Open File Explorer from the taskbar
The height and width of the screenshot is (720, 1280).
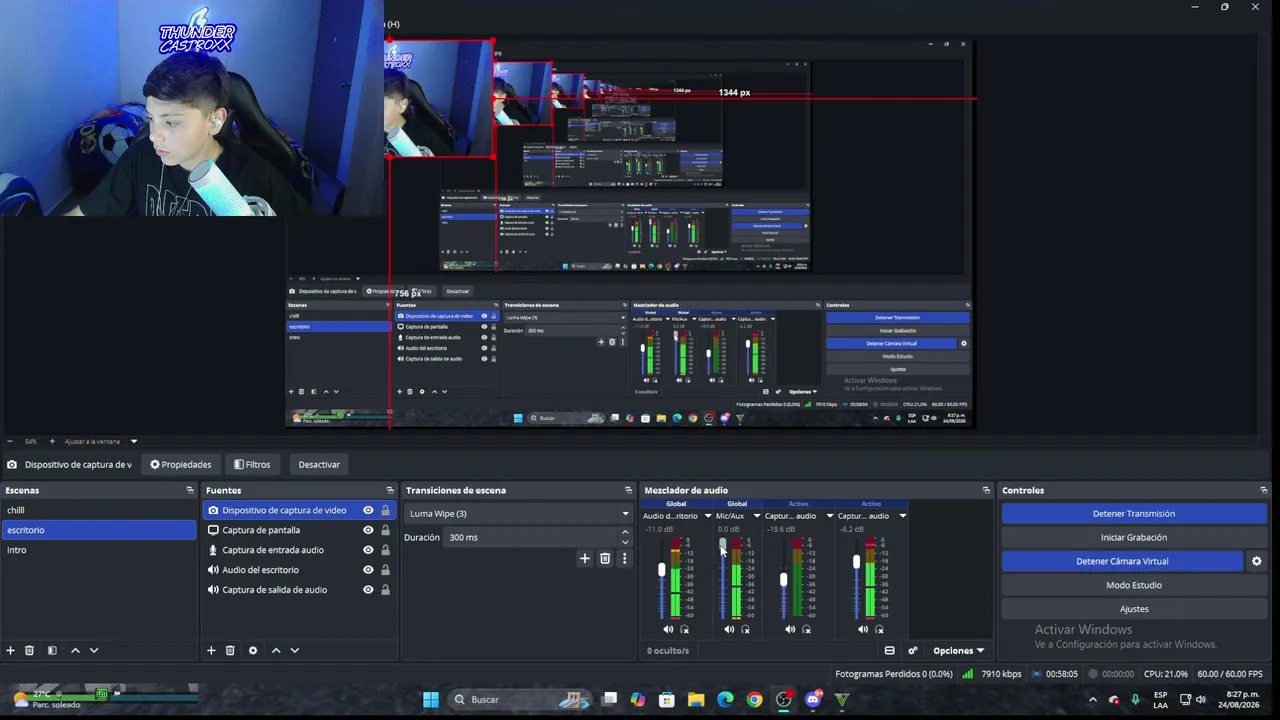click(x=696, y=699)
